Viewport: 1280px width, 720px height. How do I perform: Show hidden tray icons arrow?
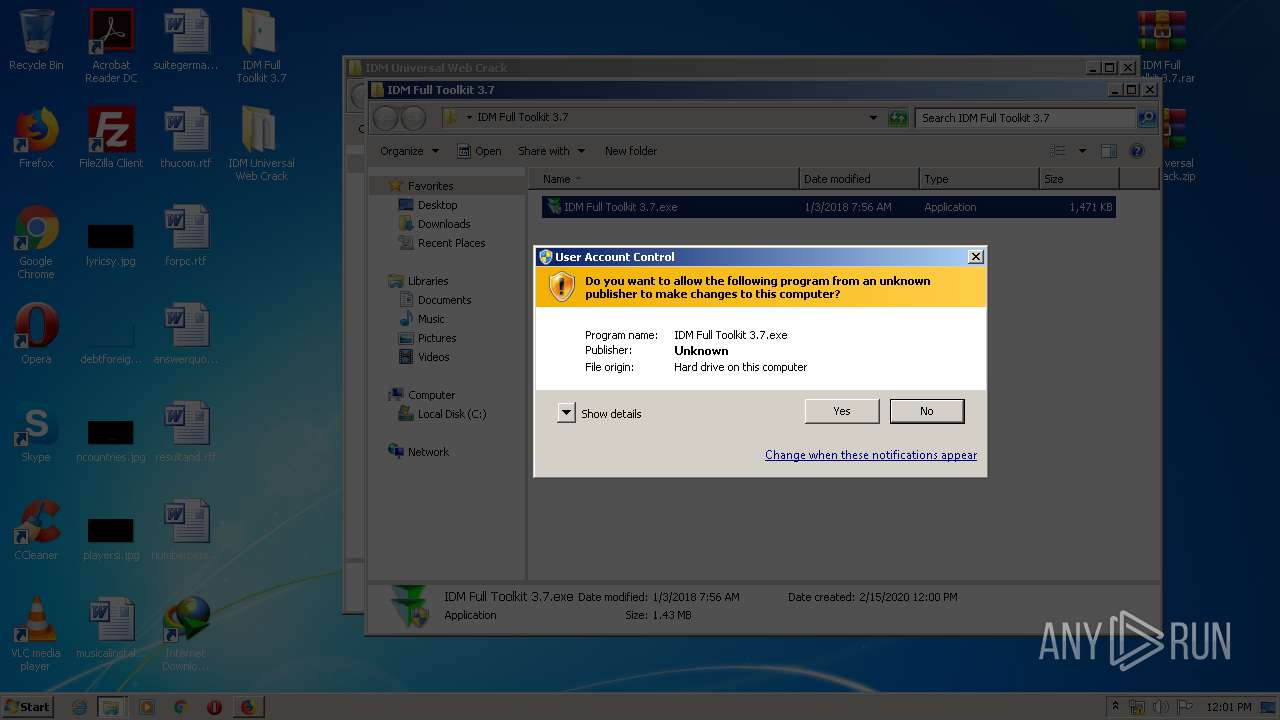1115,707
